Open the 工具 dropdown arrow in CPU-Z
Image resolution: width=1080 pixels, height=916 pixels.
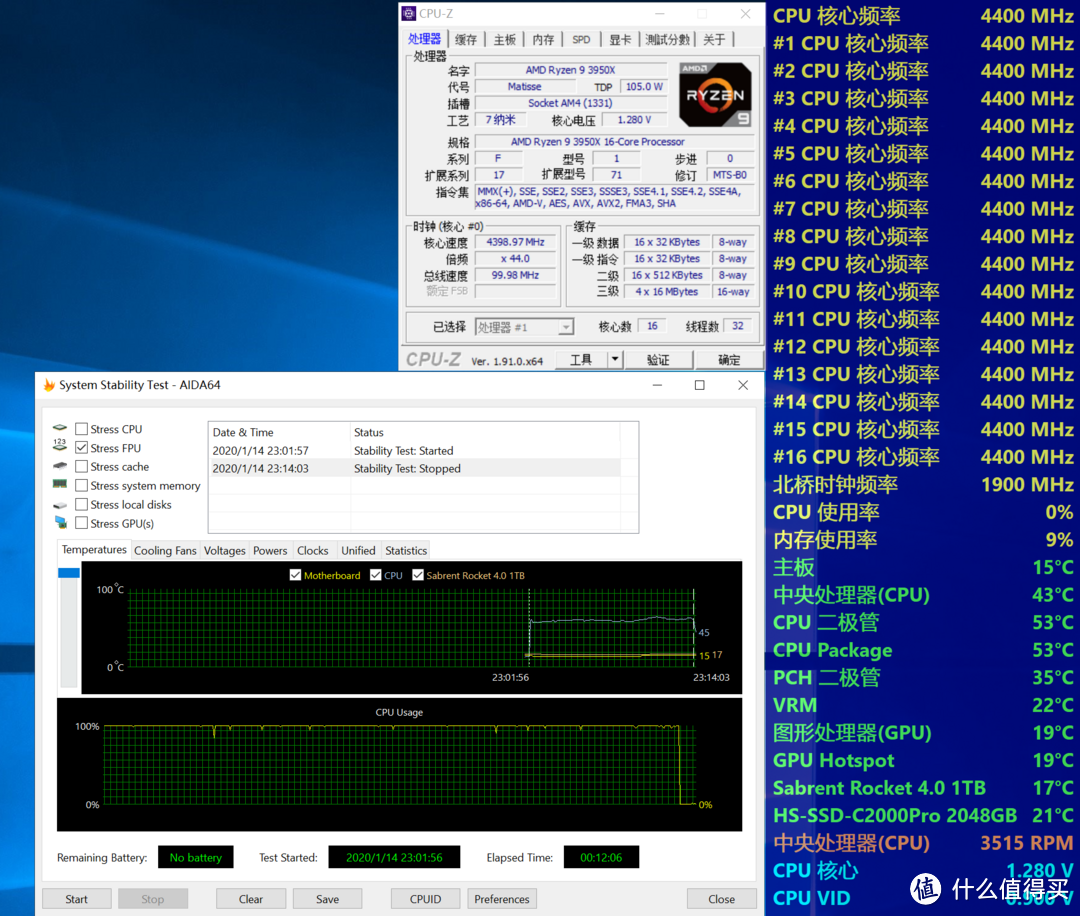point(614,360)
